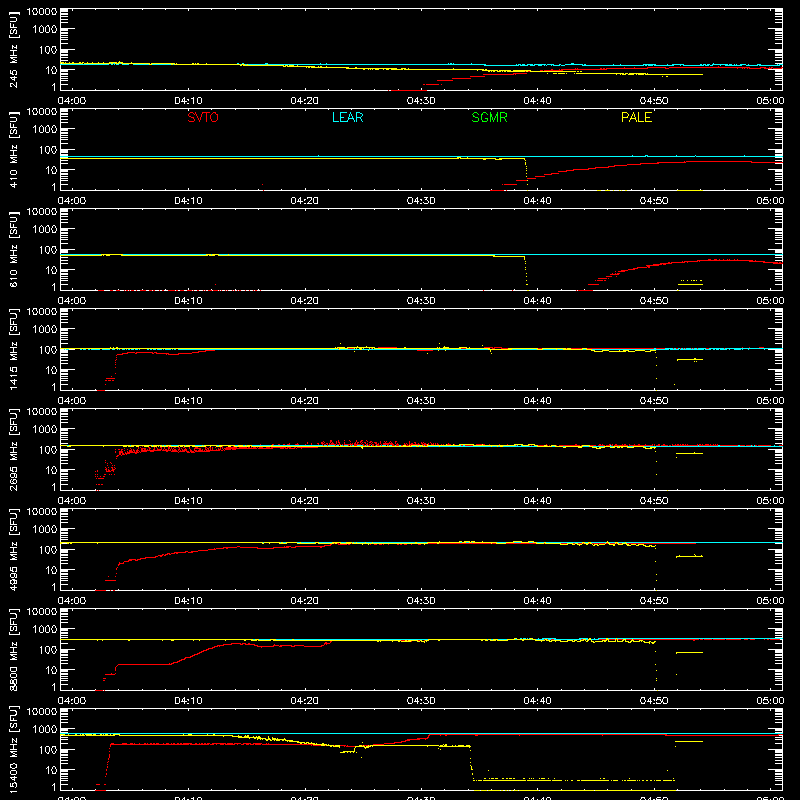Select the 1415 MHz [SFU] axis label
The width and height of the screenshot is (800, 800).
tap(13, 349)
